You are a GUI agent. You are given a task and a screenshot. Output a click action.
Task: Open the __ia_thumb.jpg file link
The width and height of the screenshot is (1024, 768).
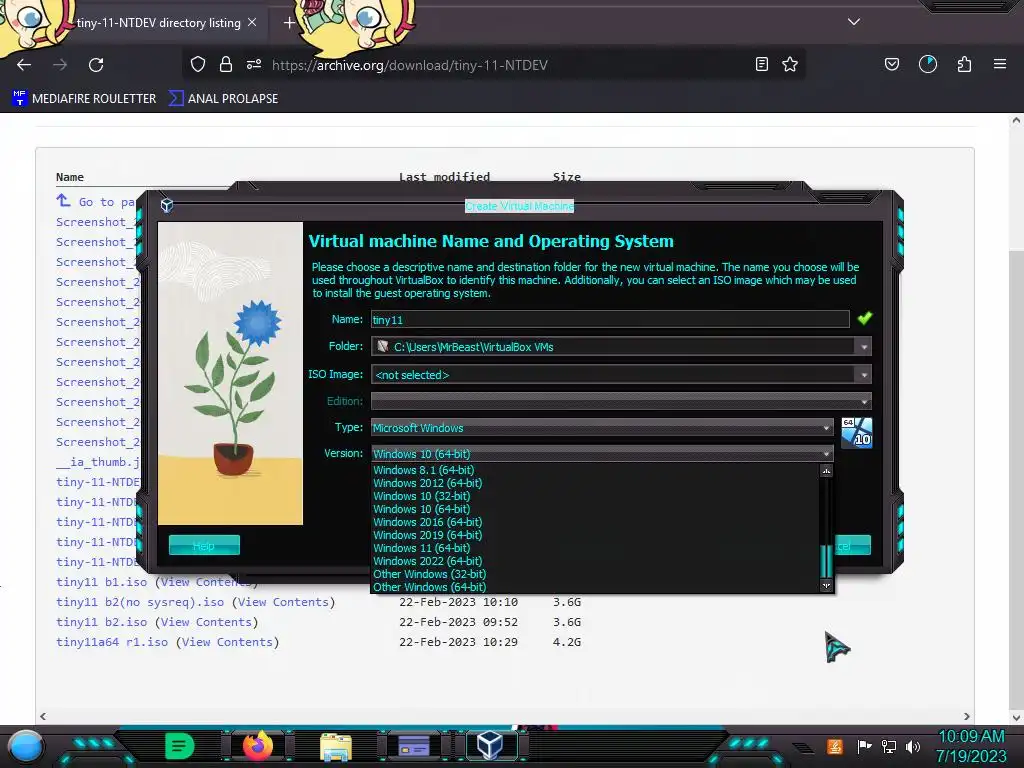(97, 462)
